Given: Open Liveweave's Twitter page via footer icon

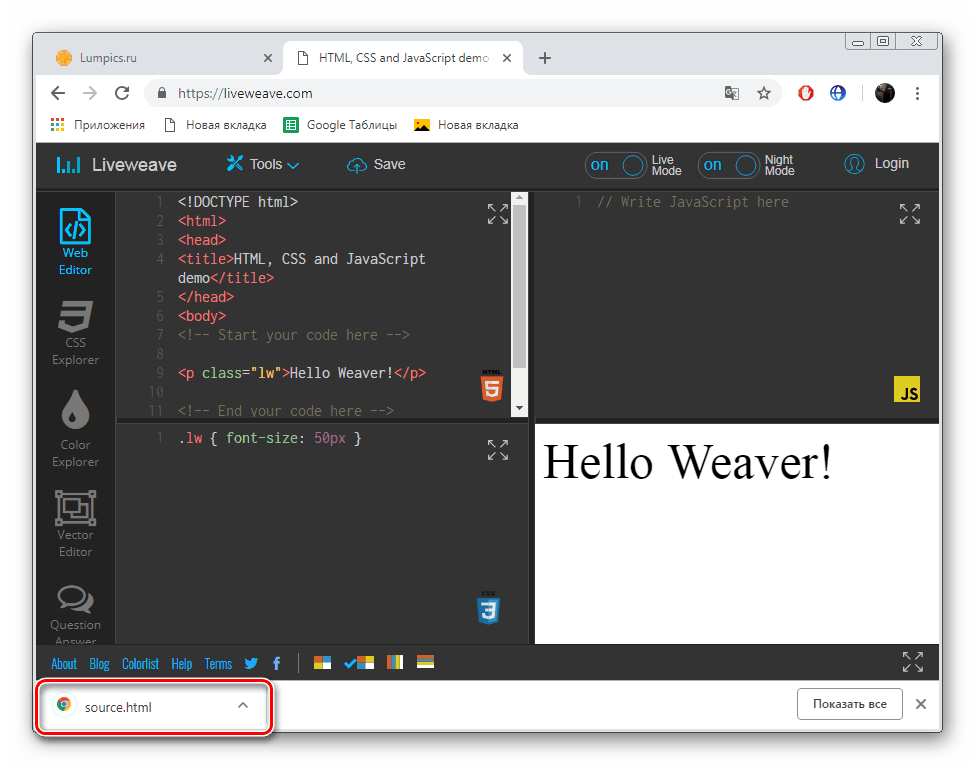Looking at the screenshot, I should click(x=251, y=663).
